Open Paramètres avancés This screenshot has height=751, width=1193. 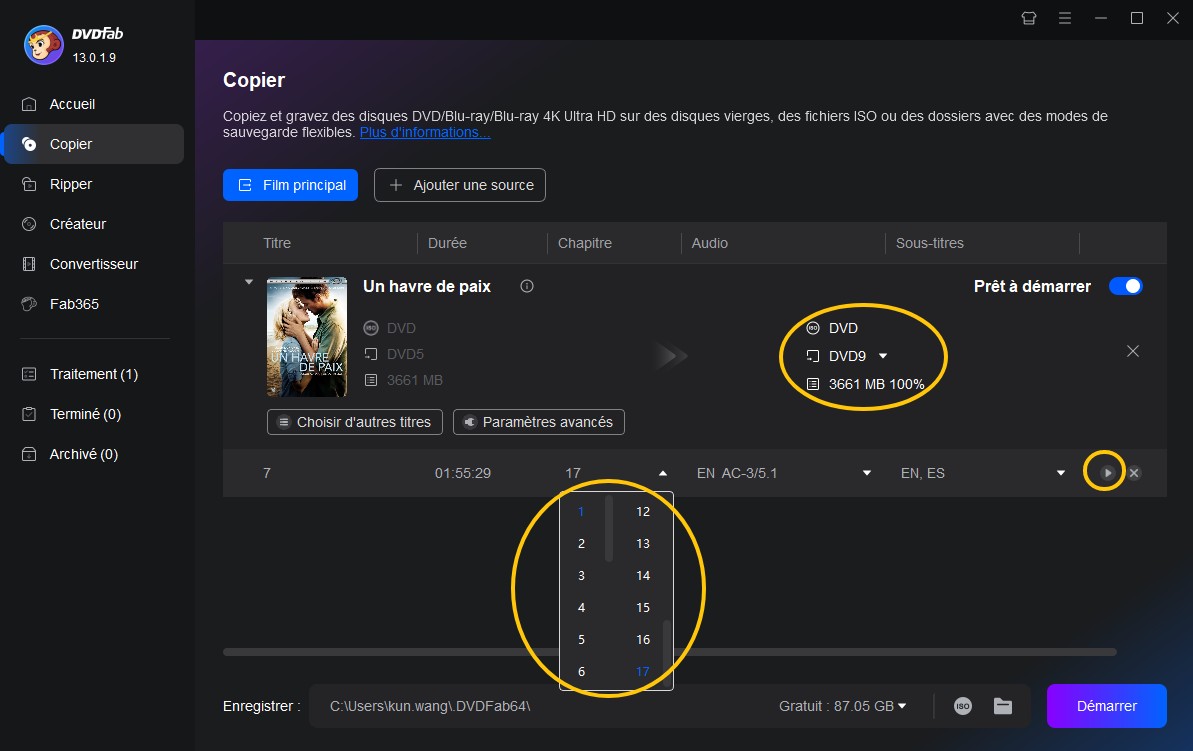tap(539, 422)
